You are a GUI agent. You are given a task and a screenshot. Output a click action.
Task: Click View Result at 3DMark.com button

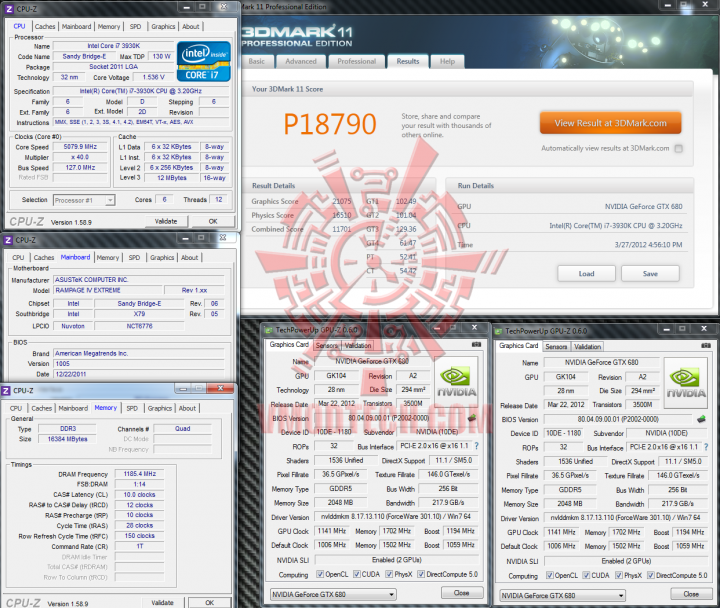(x=610, y=123)
